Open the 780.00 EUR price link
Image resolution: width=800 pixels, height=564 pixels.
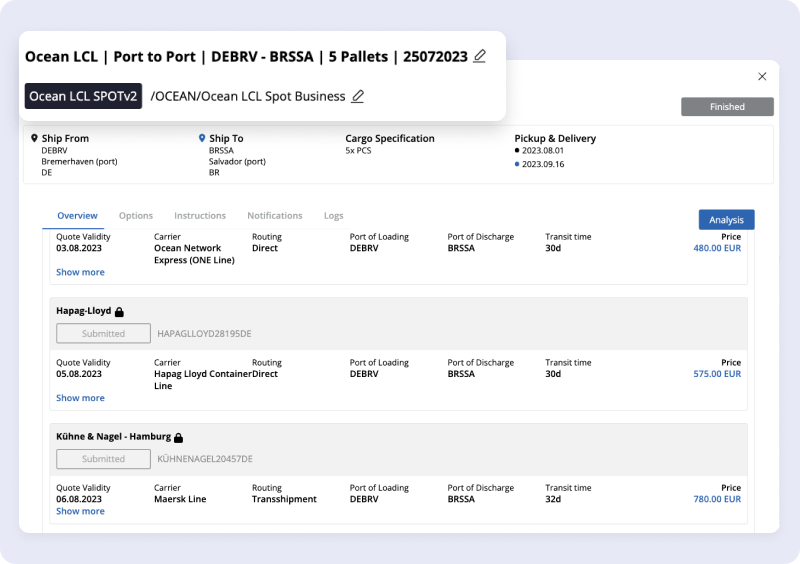pyautogui.click(x=717, y=499)
